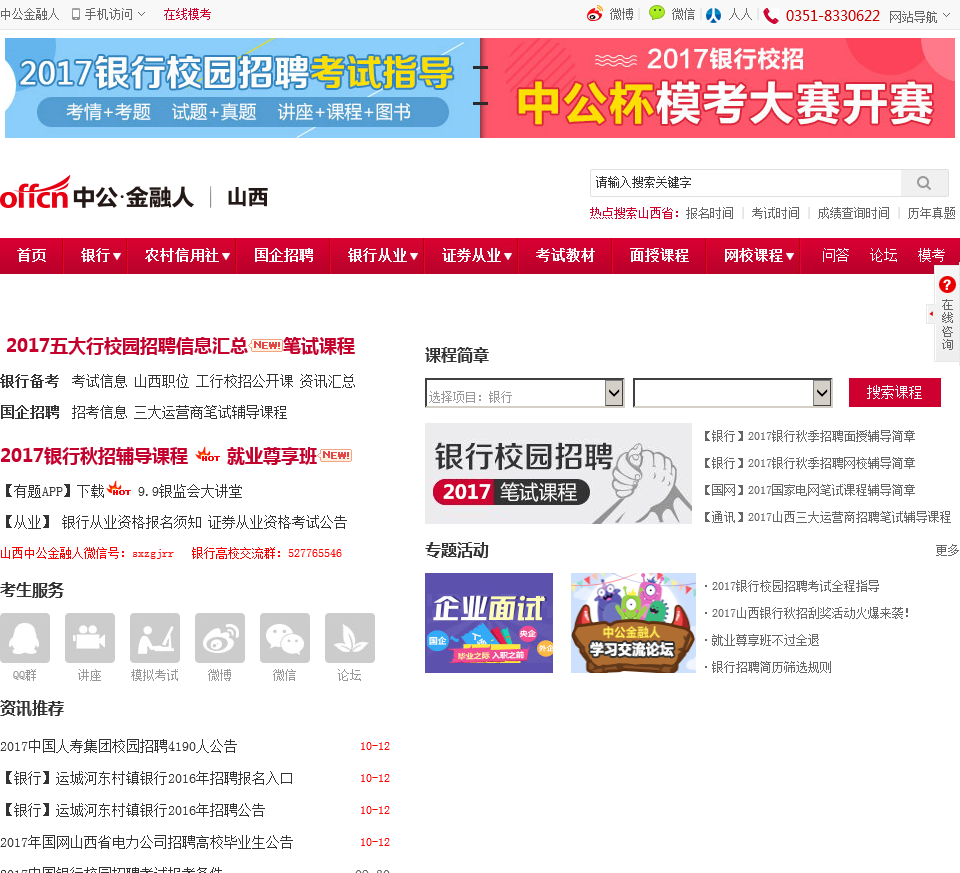Open the 学习交流论坛 thumbnail
This screenshot has width=960, height=873.
pyautogui.click(x=633, y=623)
